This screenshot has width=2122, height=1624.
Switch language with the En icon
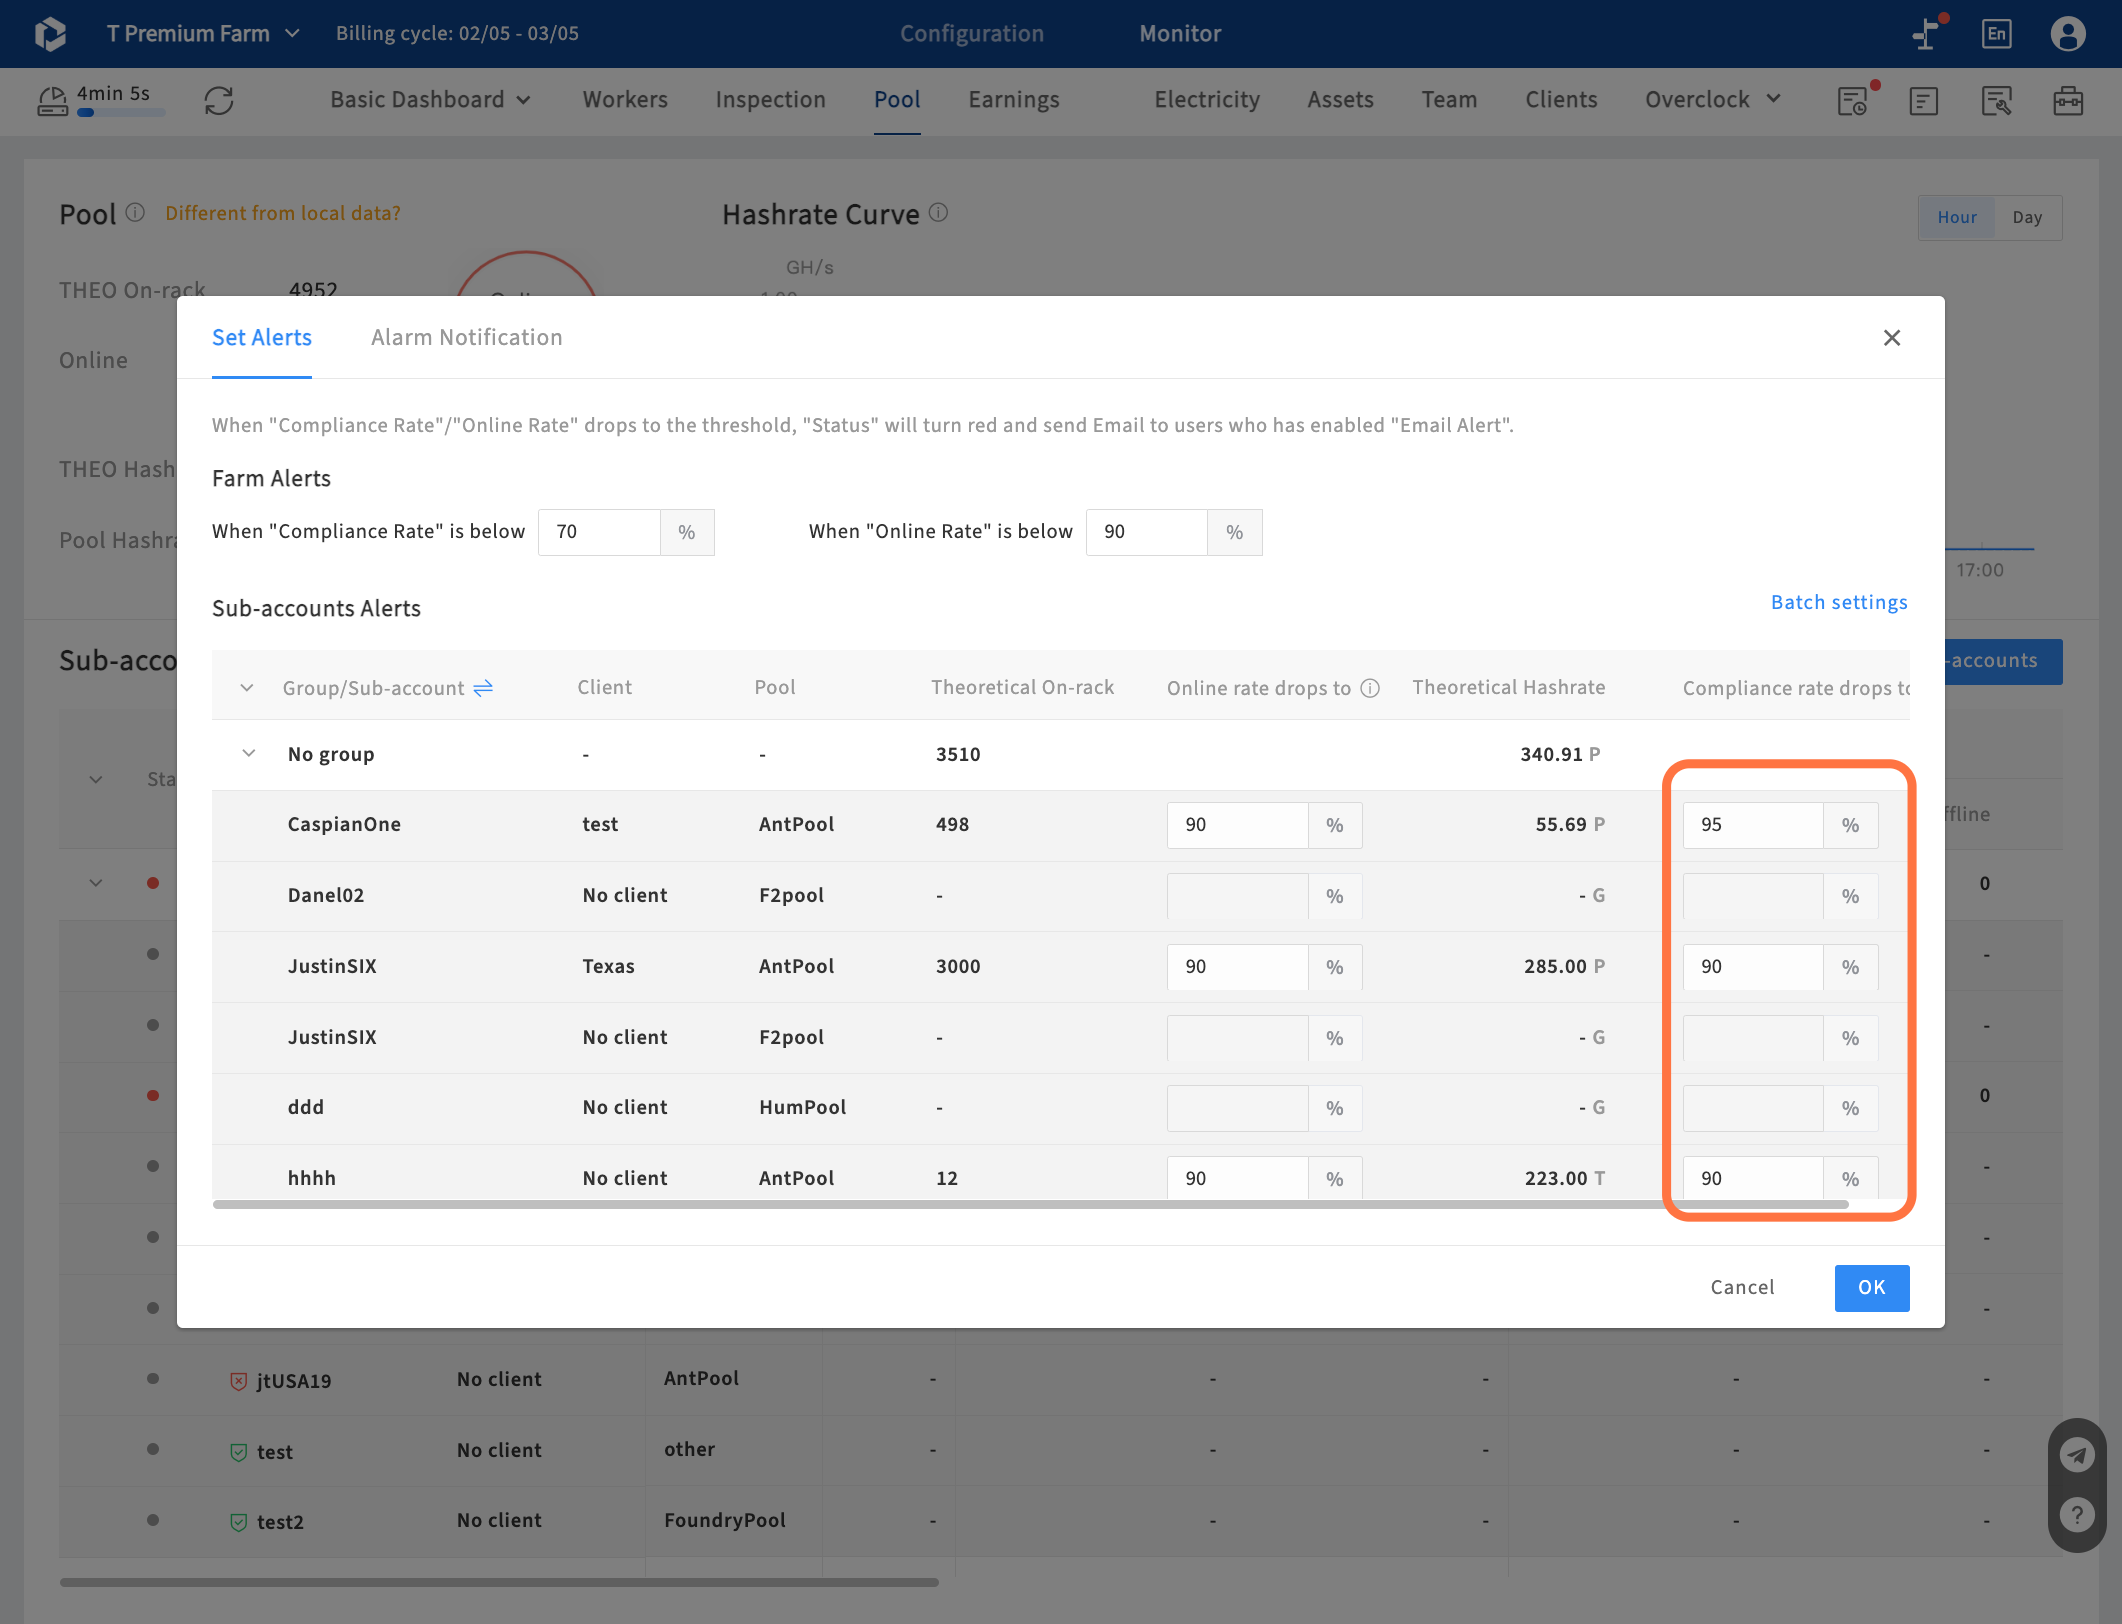pyautogui.click(x=1996, y=33)
